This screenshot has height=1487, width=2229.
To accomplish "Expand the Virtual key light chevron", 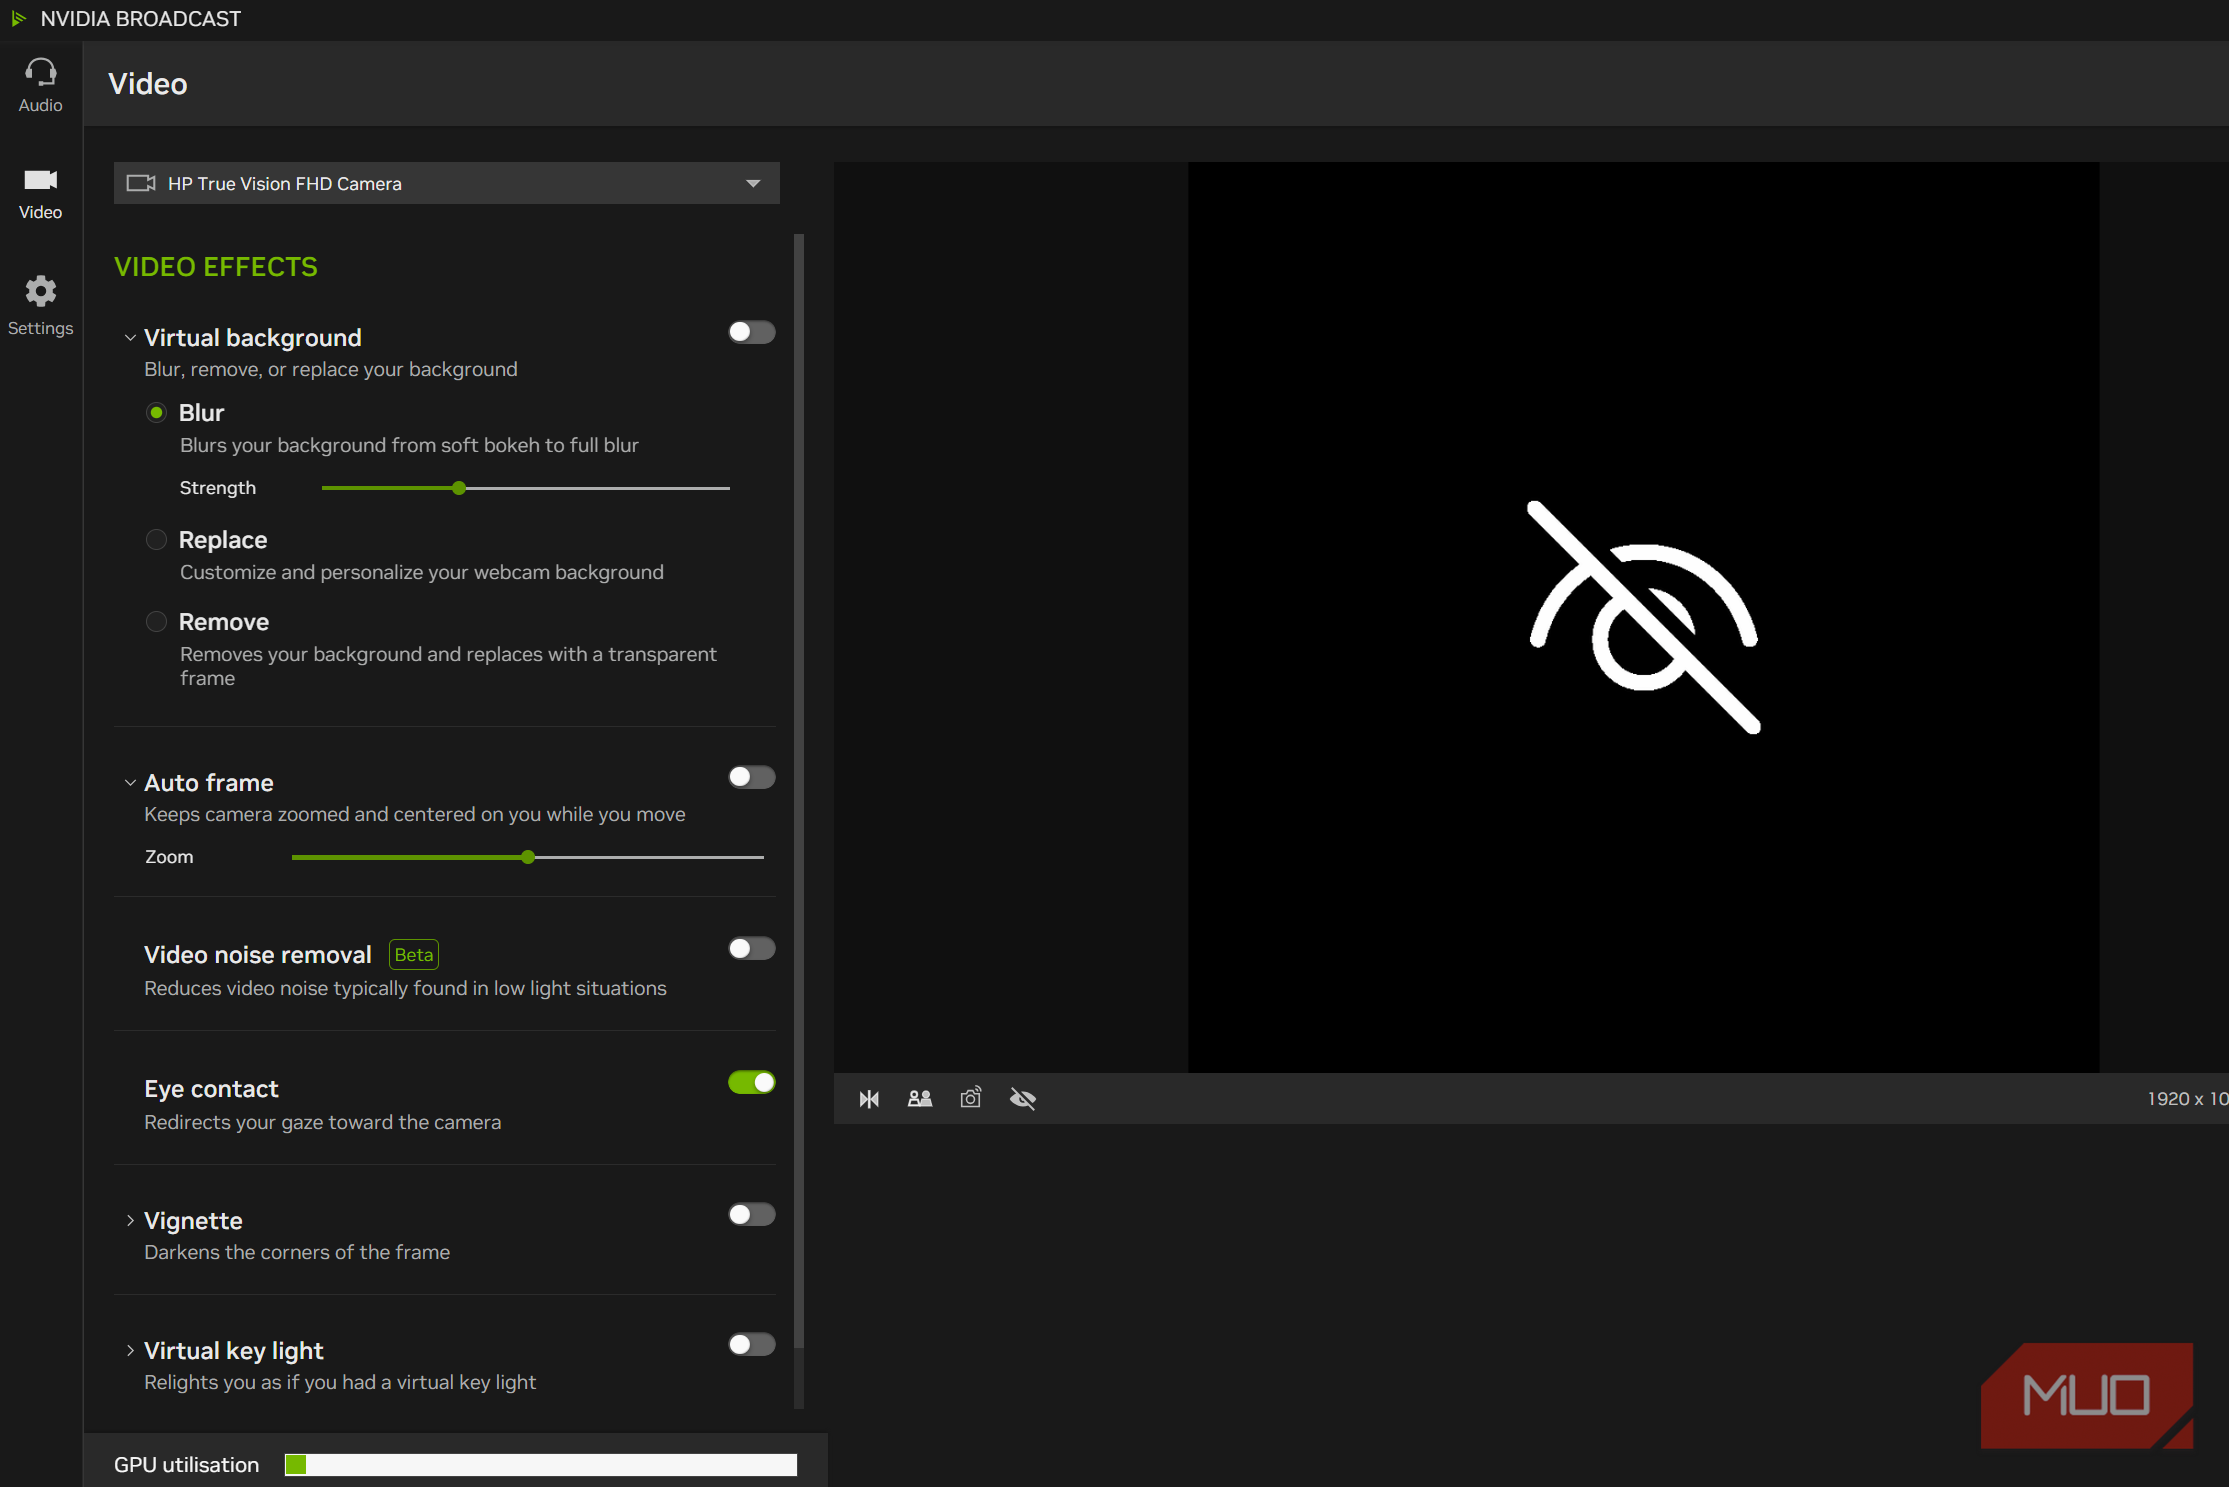I will [130, 1350].
